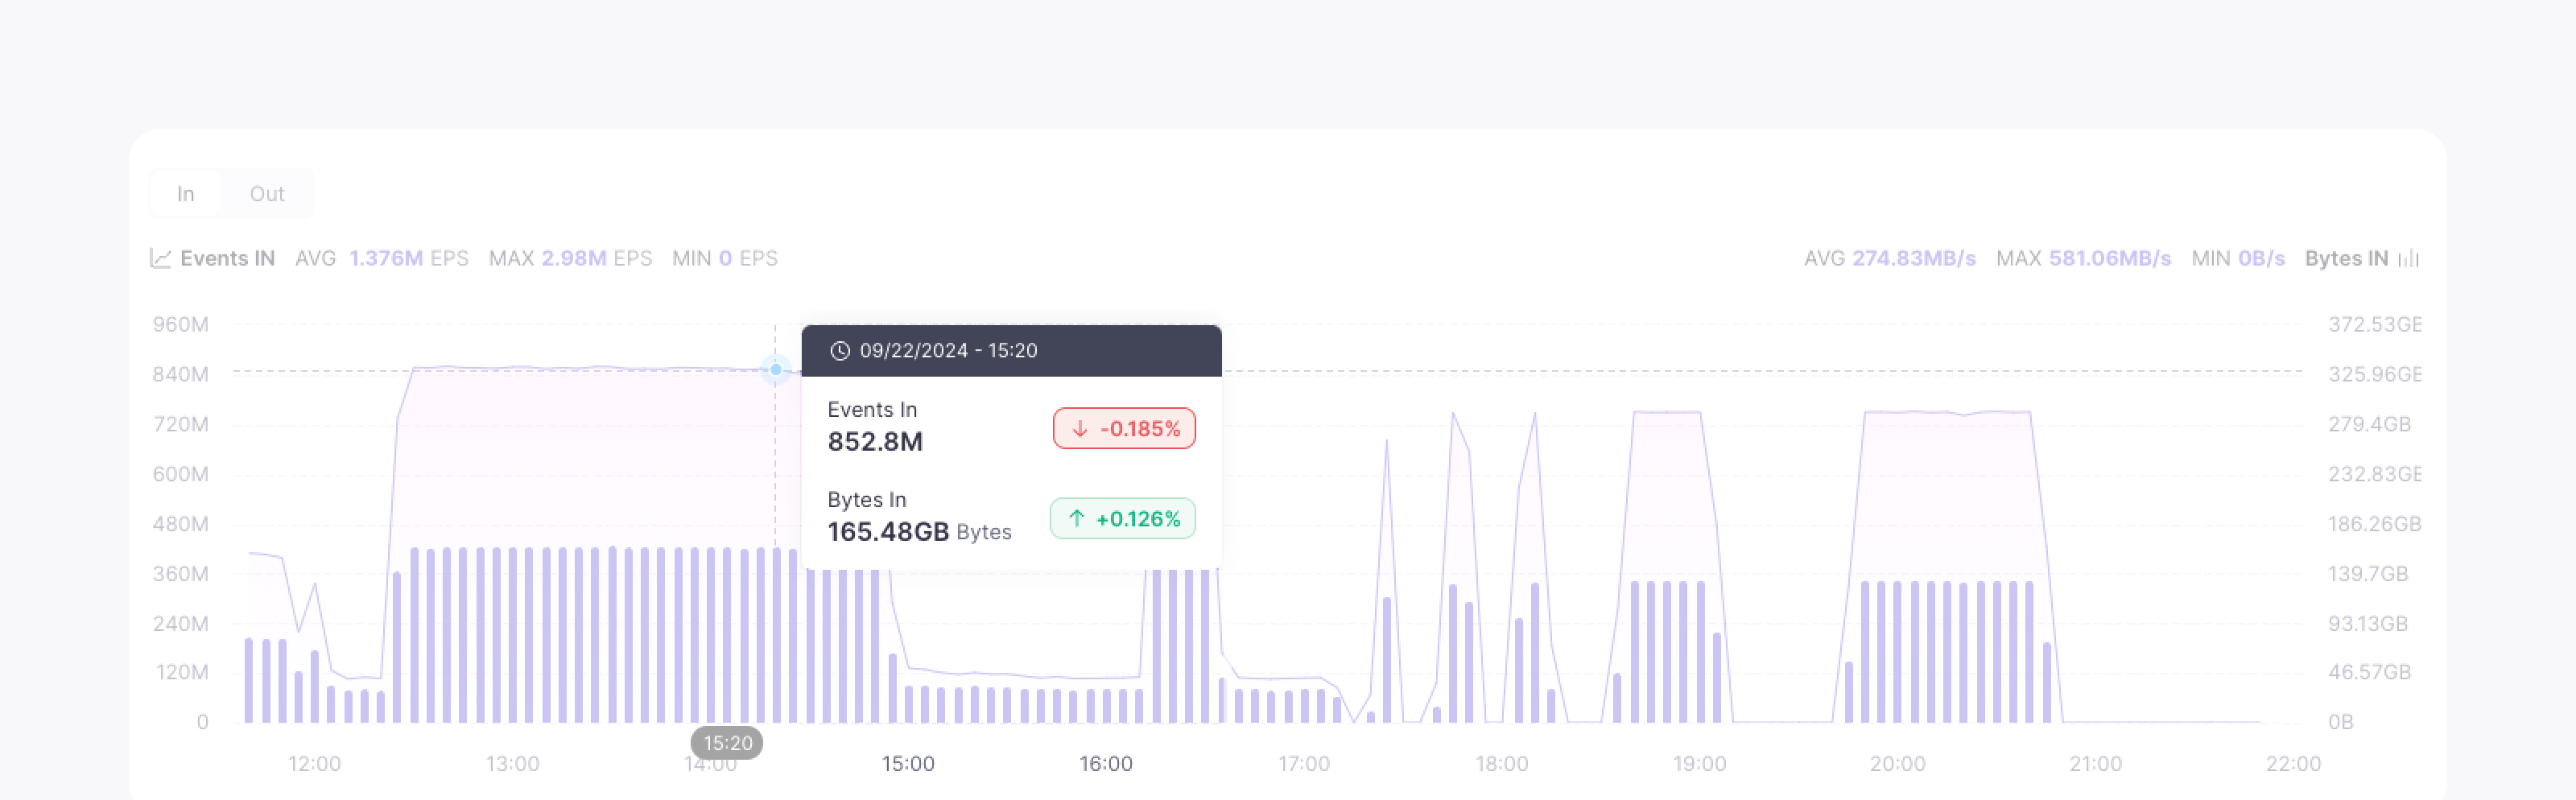Click the 120M y-axis label
2576x800 pixels.
pos(182,673)
